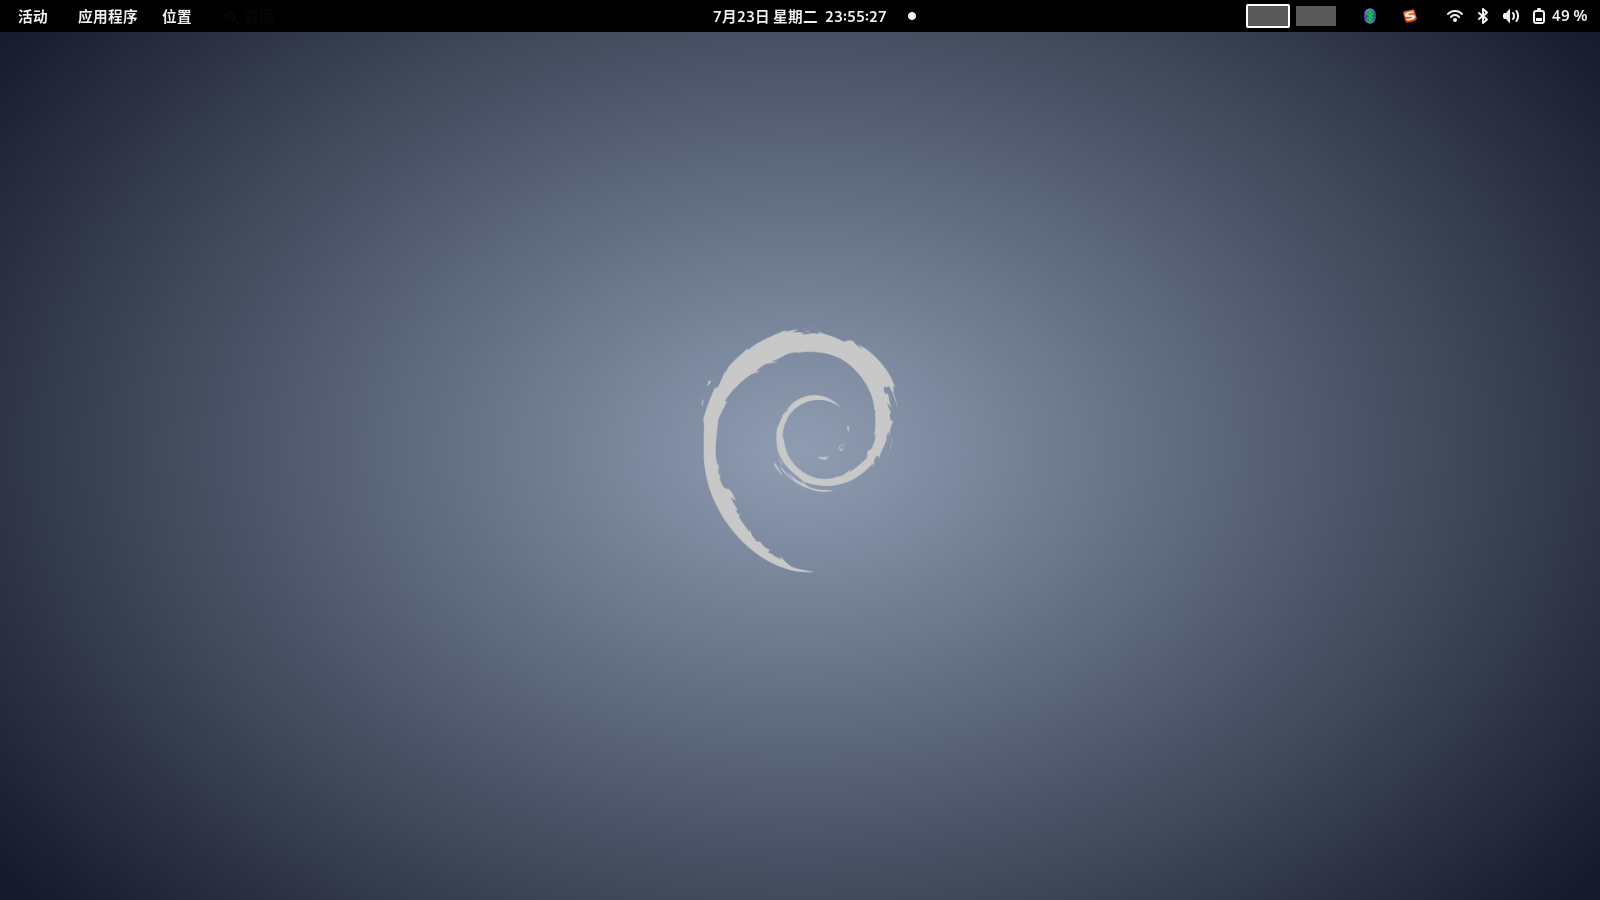Click the 49 % battery percentage
This screenshot has width=1600, height=900.
(1569, 16)
